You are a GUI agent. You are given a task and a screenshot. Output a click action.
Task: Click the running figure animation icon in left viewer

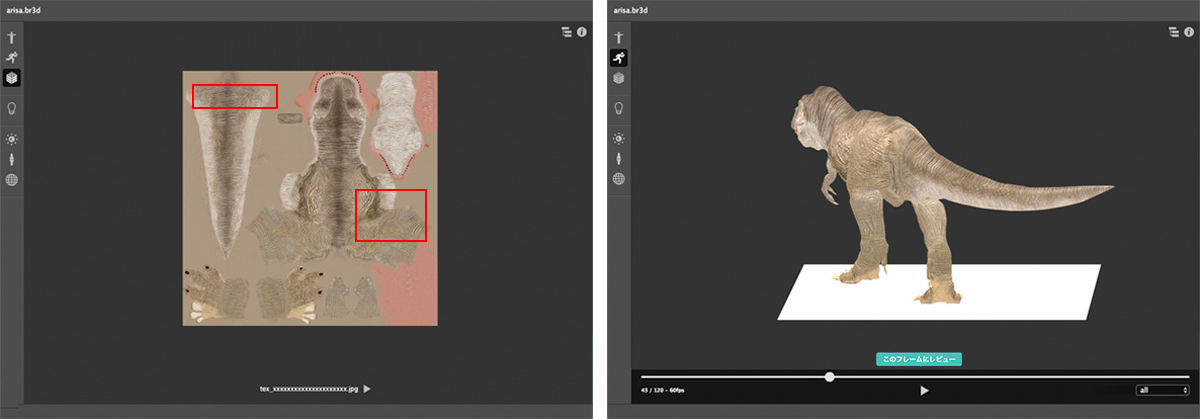tap(12, 58)
